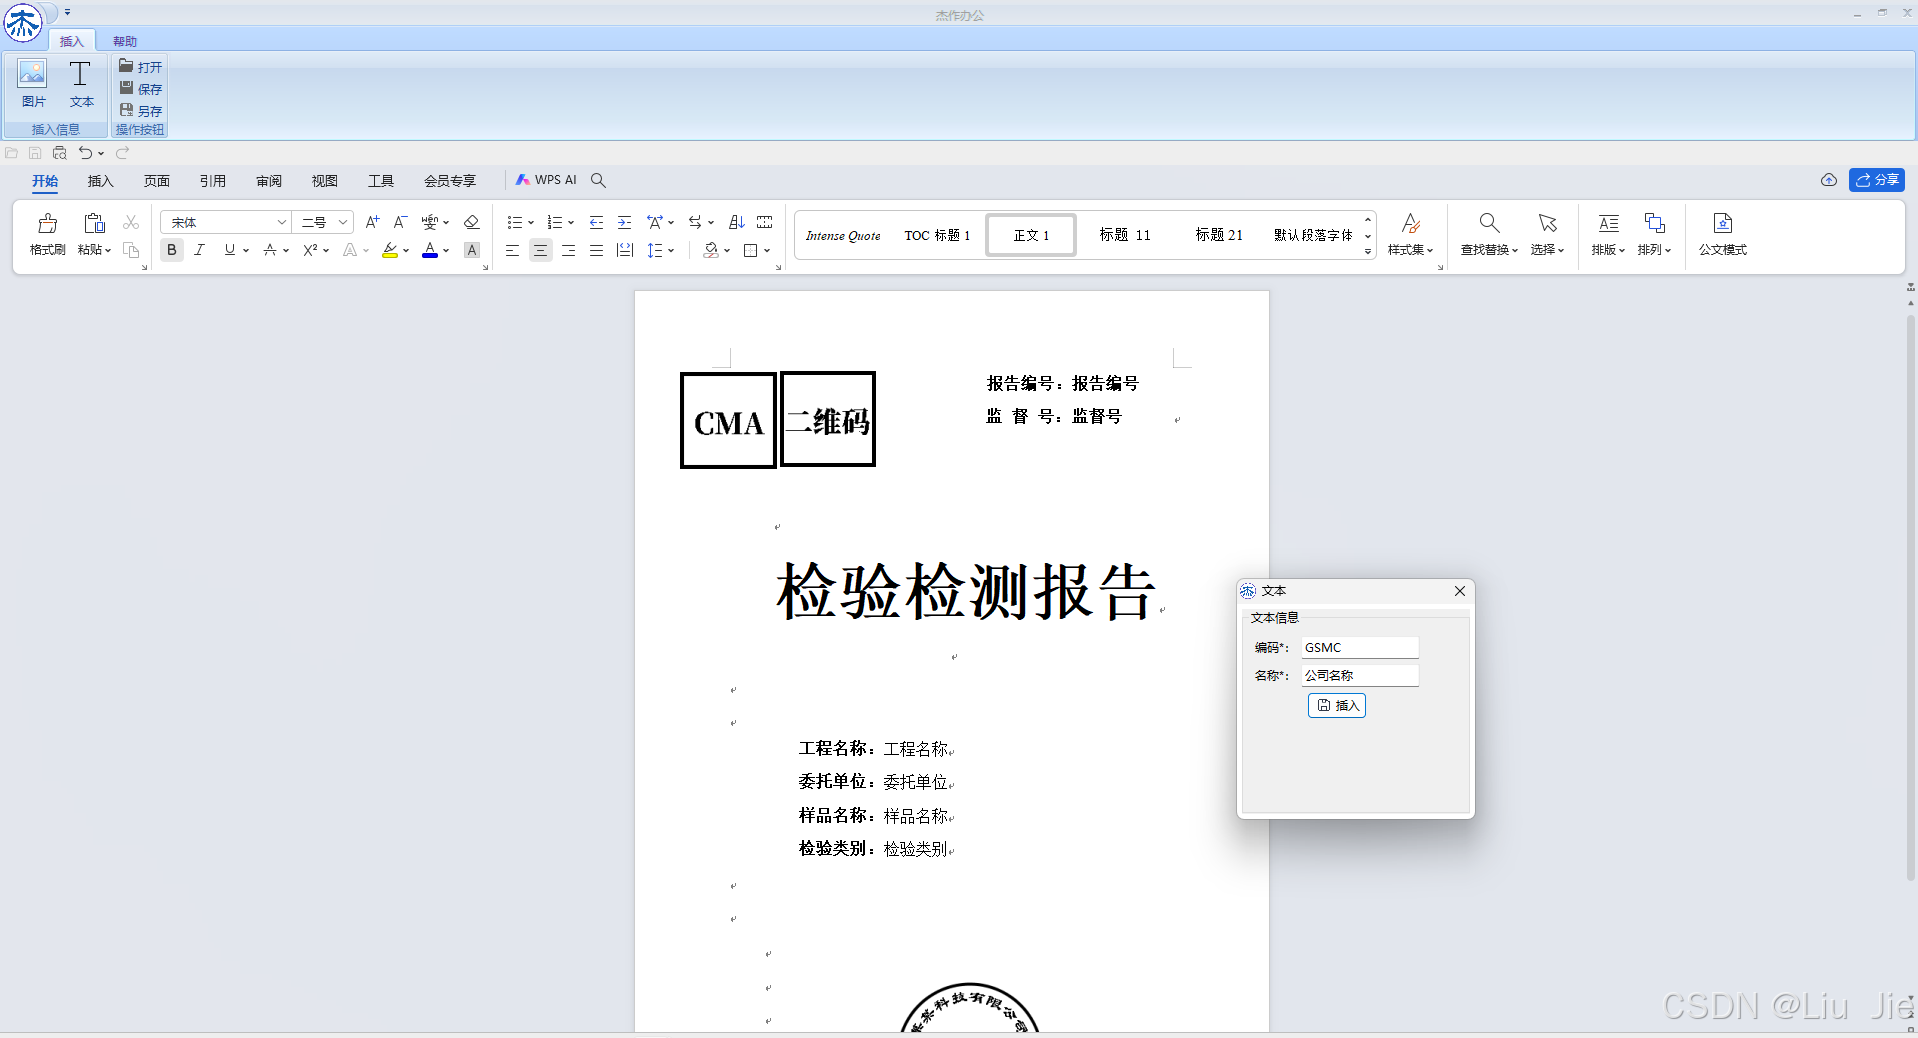Click the 名称 input field containing 公司名称
1918x1038 pixels.
[x=1359, y=676]
